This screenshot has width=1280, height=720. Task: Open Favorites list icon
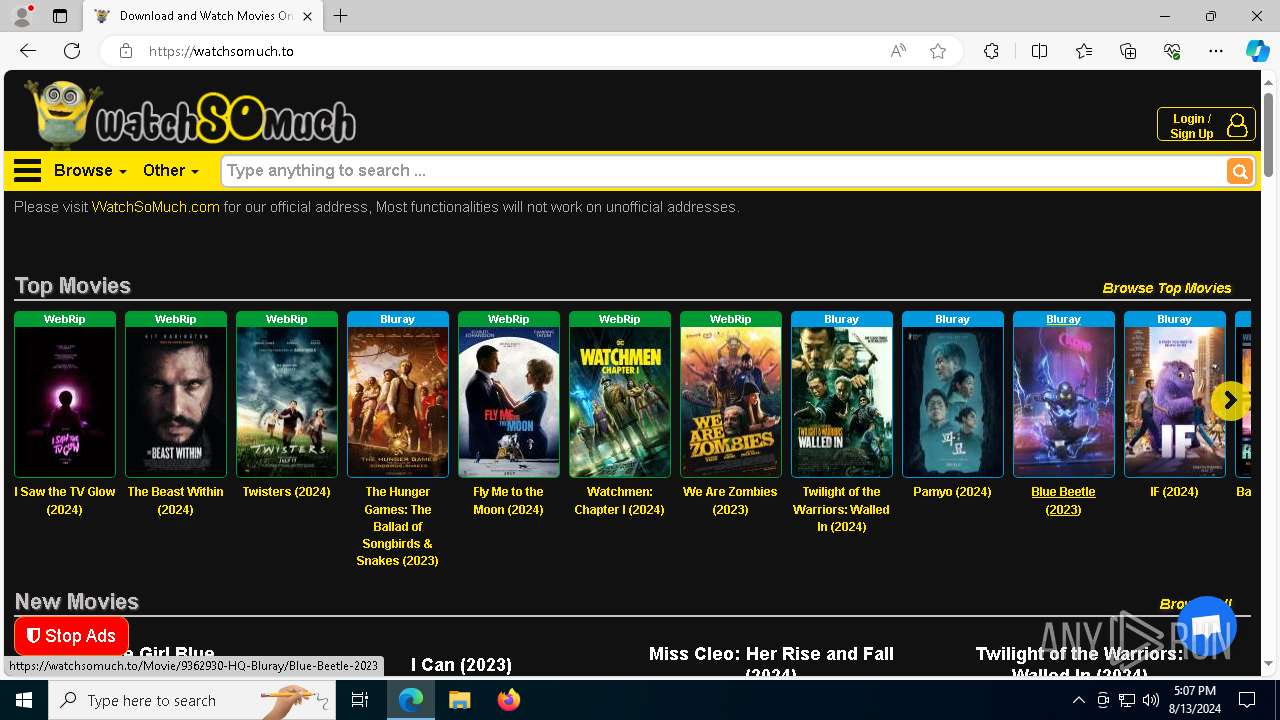pos(1084,51)
